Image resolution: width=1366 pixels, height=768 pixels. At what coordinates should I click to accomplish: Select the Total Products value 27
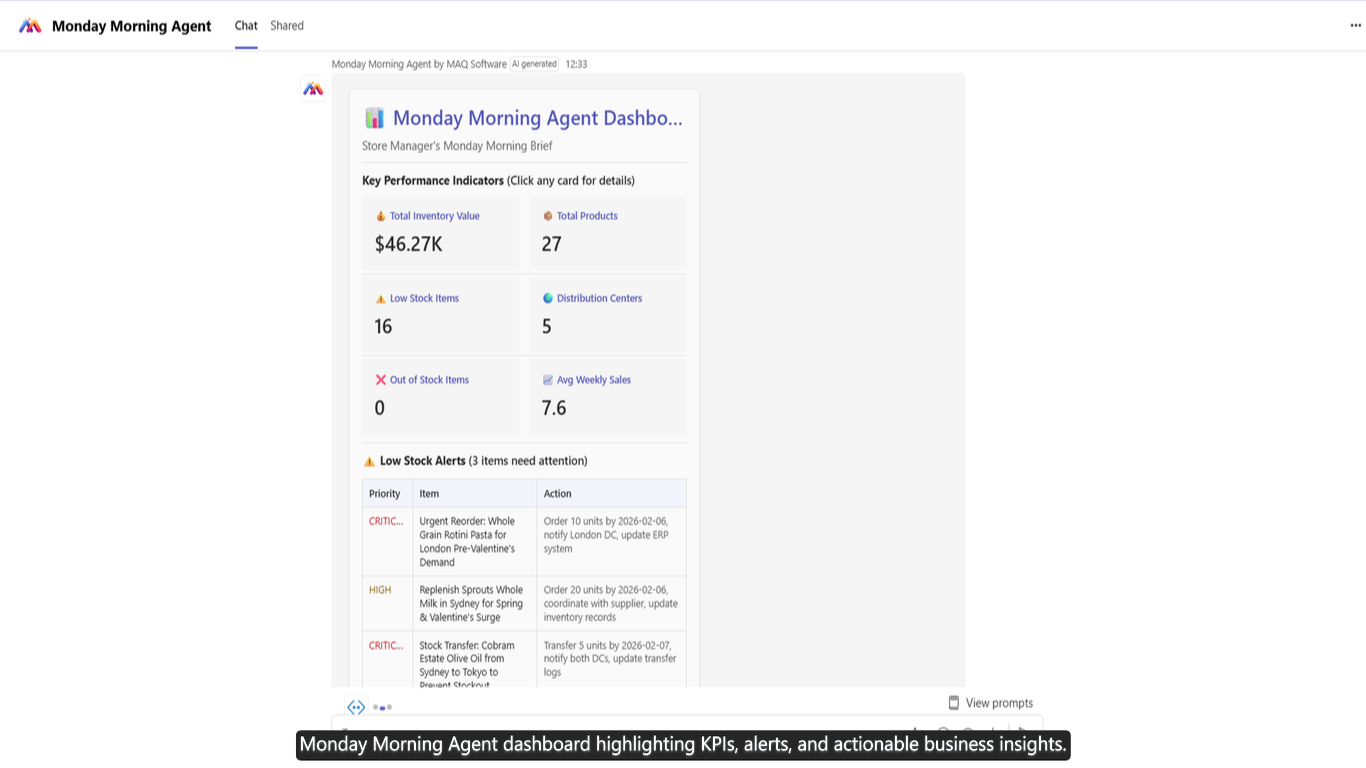[x=552, y=244]
